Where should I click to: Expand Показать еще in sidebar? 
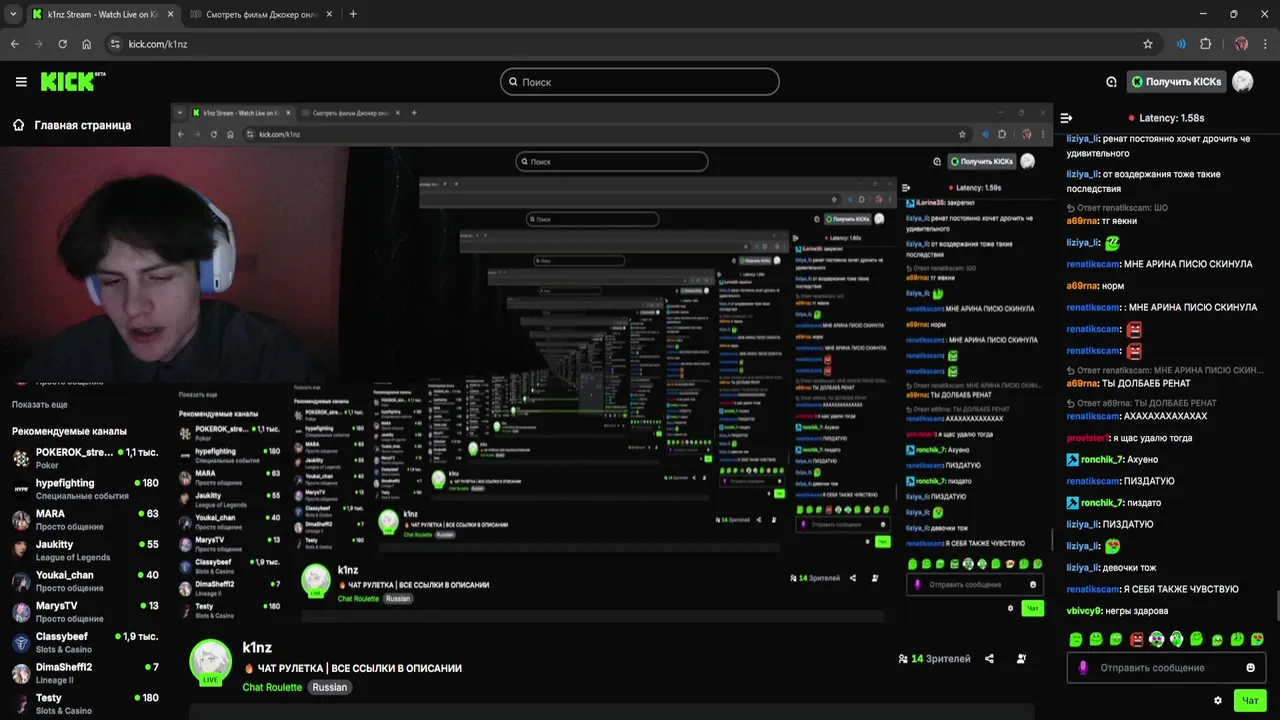[x=40, y=405]
